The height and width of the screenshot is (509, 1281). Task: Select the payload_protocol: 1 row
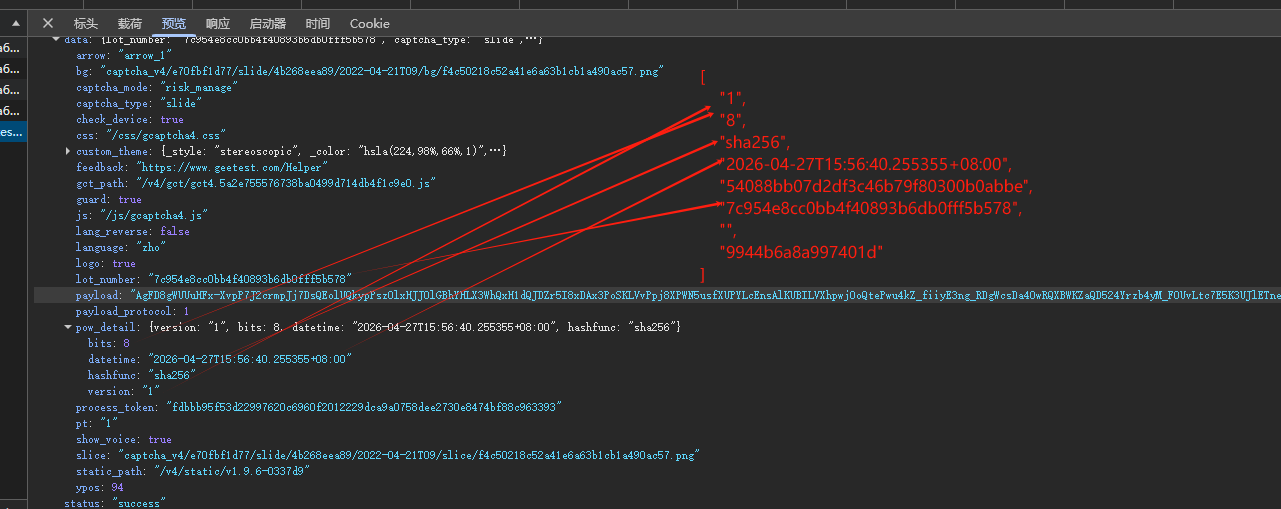coord(132,311)
